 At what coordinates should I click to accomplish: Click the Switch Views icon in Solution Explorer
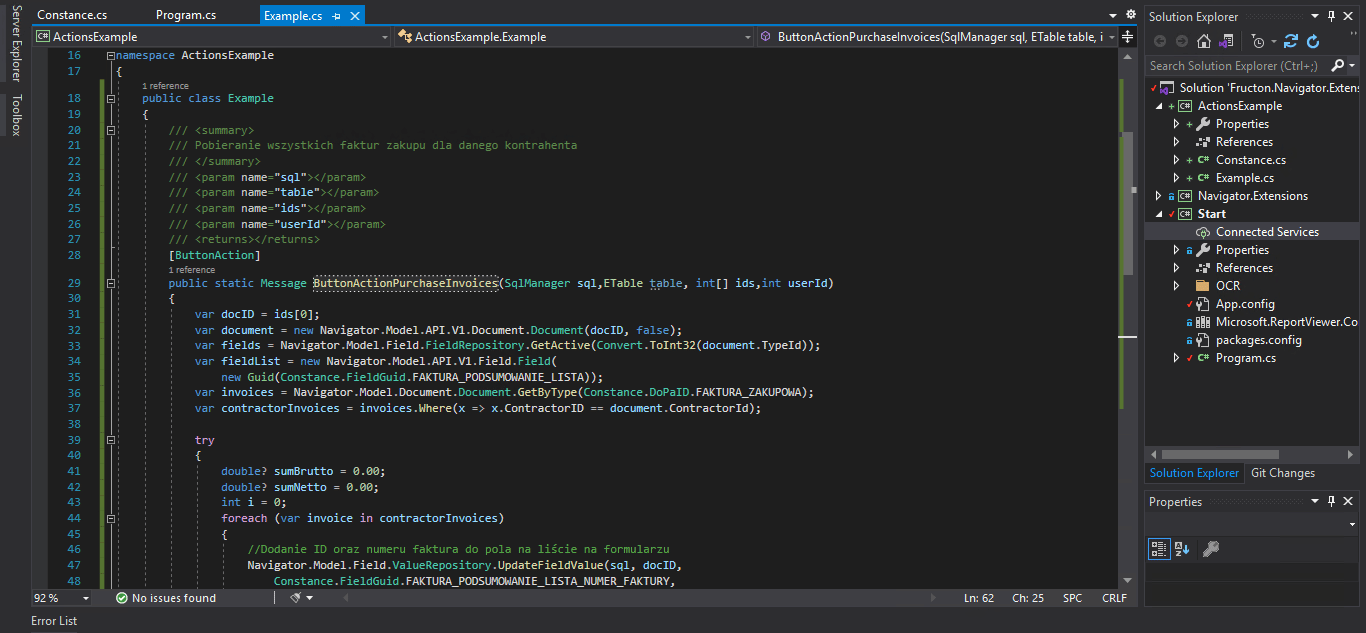(x=1225, y=41)
